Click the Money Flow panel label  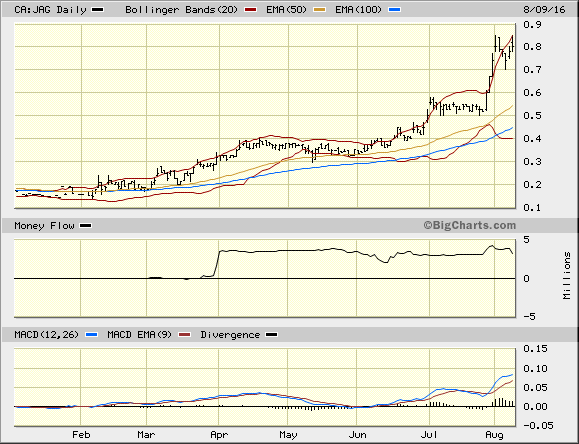(x=44, y=225)
